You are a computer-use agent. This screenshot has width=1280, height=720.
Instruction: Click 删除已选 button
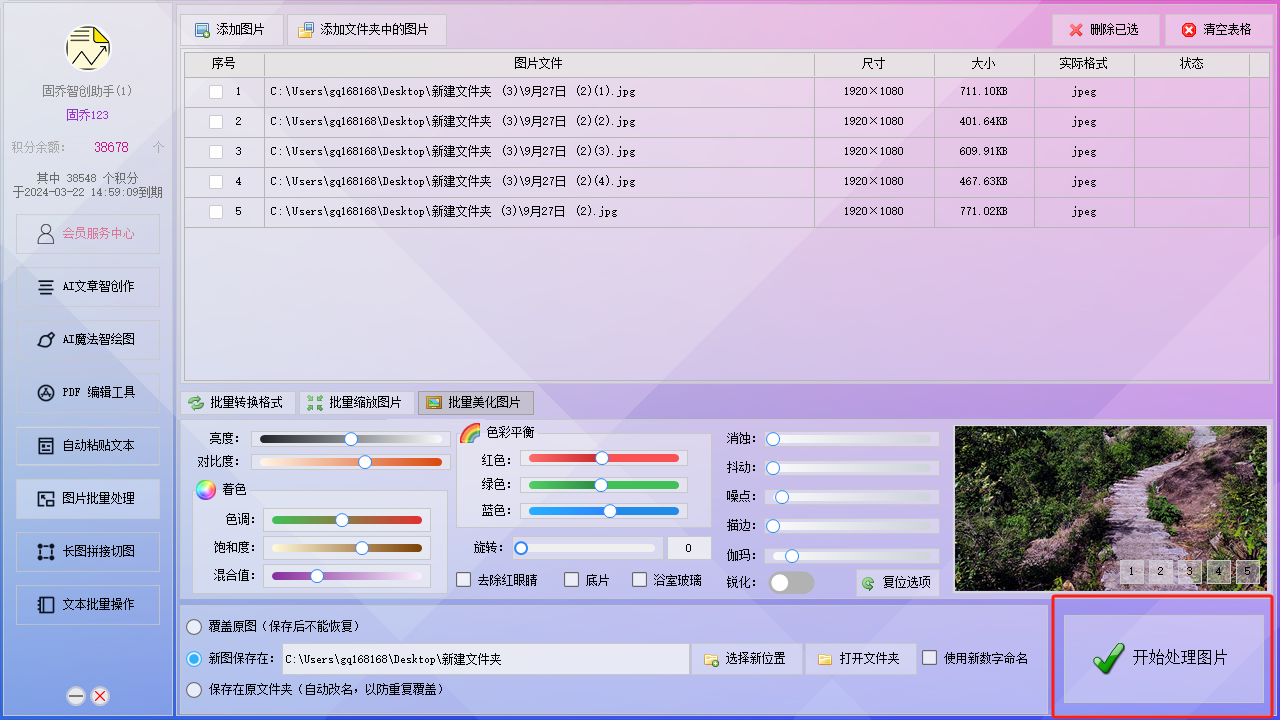(x=1105, y=30)
